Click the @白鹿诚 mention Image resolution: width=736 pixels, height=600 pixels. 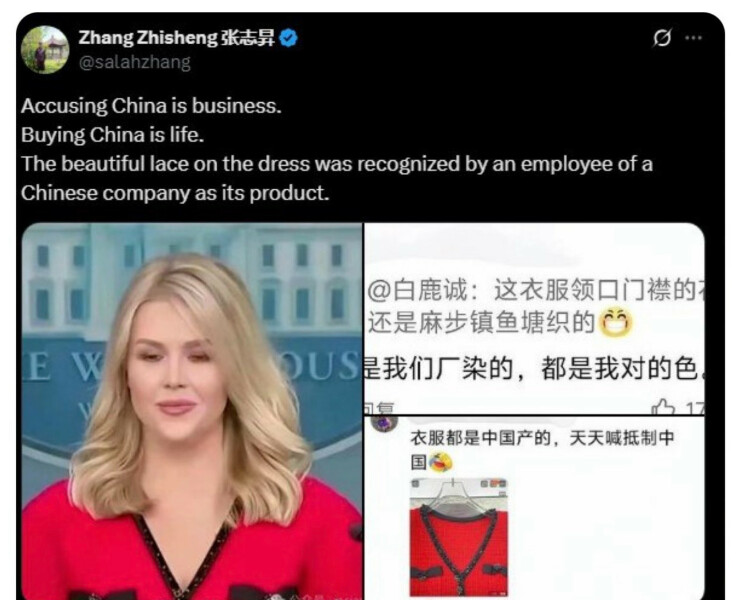click(x=417, y=290)
